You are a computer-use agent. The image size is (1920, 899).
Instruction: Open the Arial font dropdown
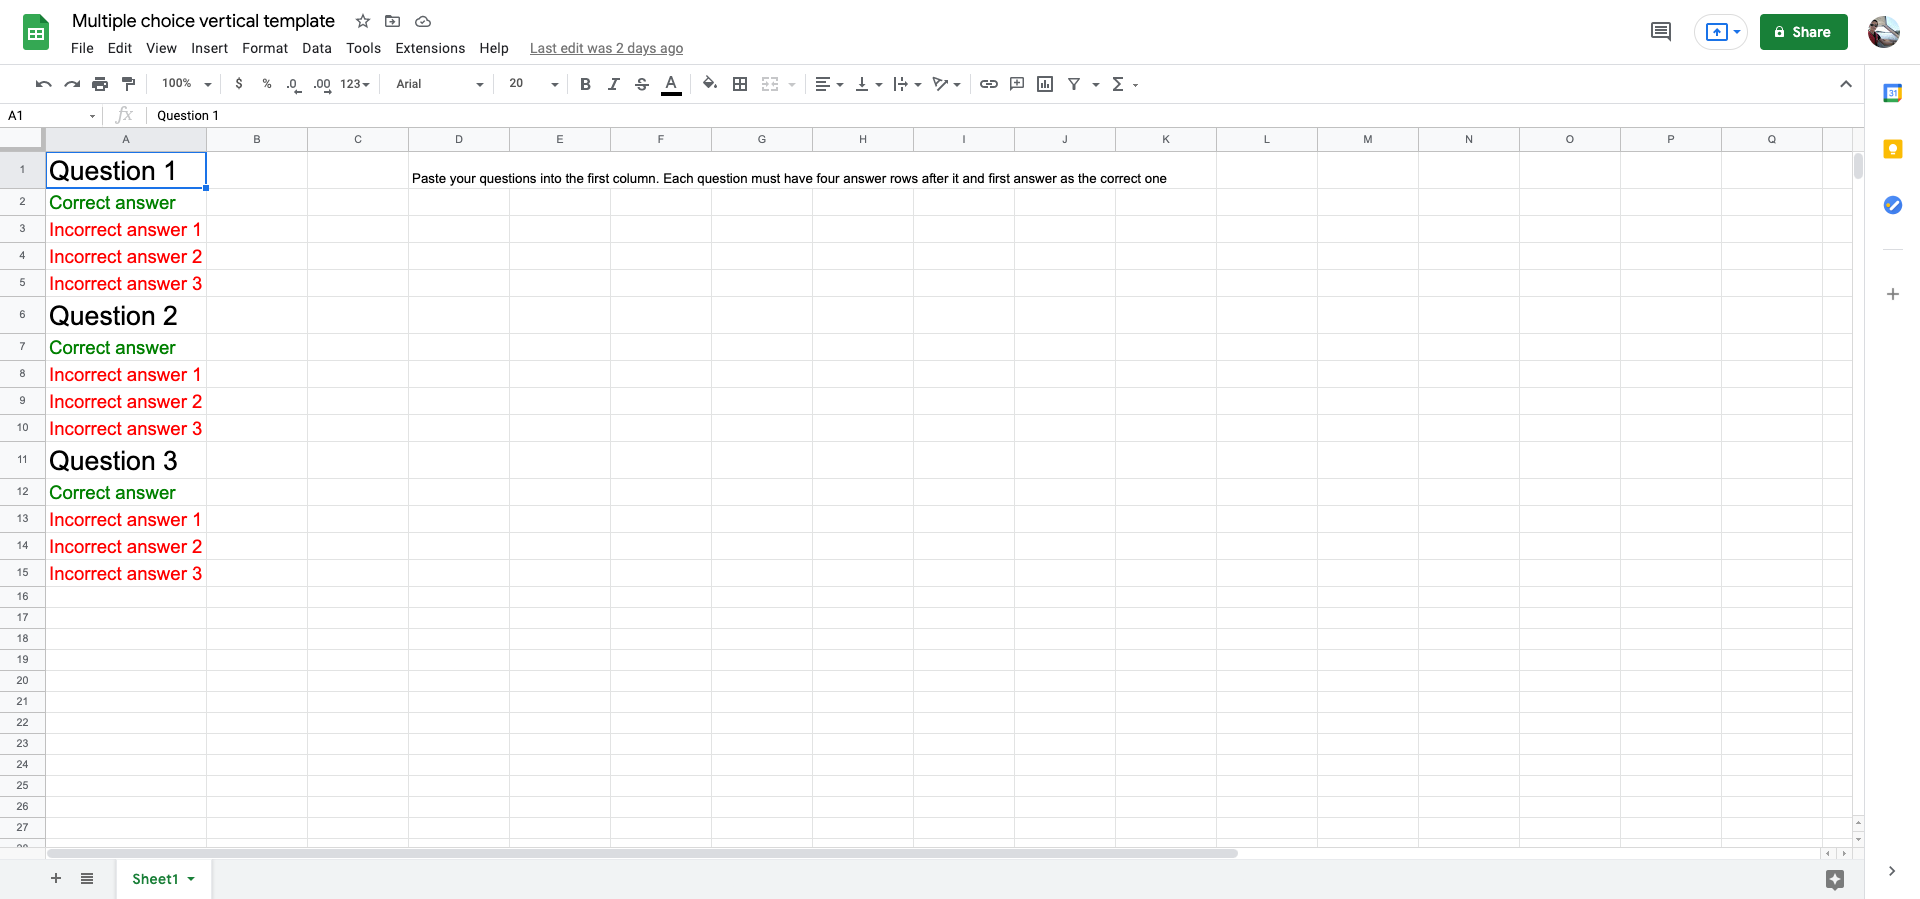pos(439,84)
